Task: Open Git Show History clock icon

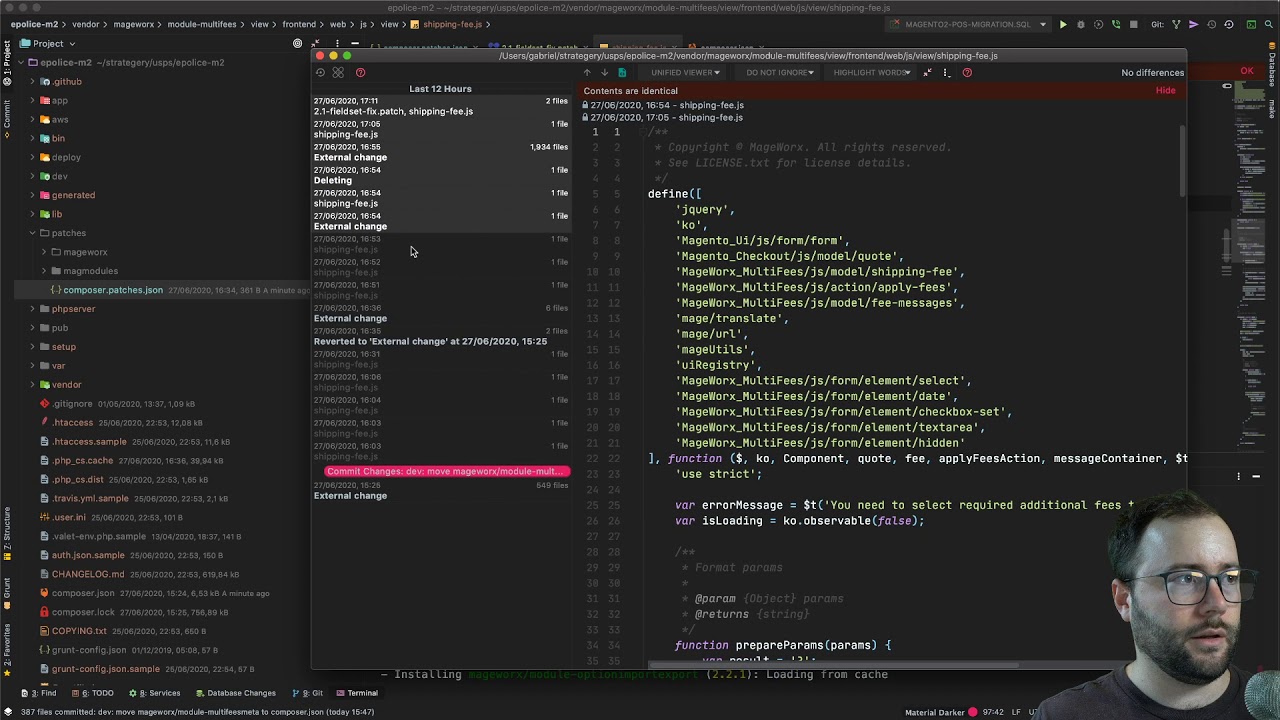Action: tap(1211, 24)
